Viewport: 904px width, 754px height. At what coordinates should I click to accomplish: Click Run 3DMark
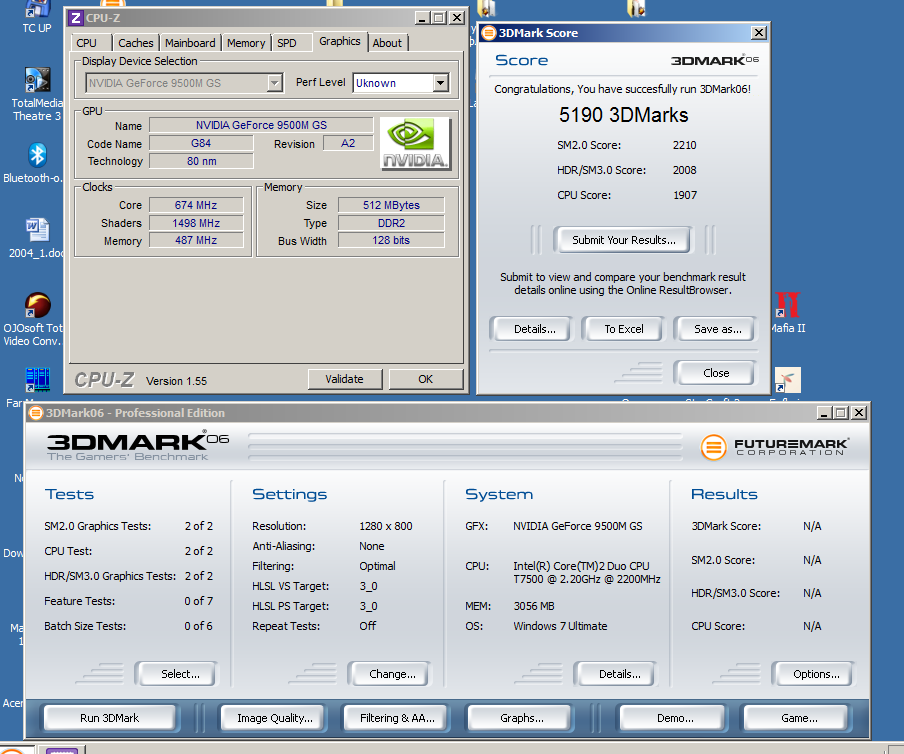(110, 718)
